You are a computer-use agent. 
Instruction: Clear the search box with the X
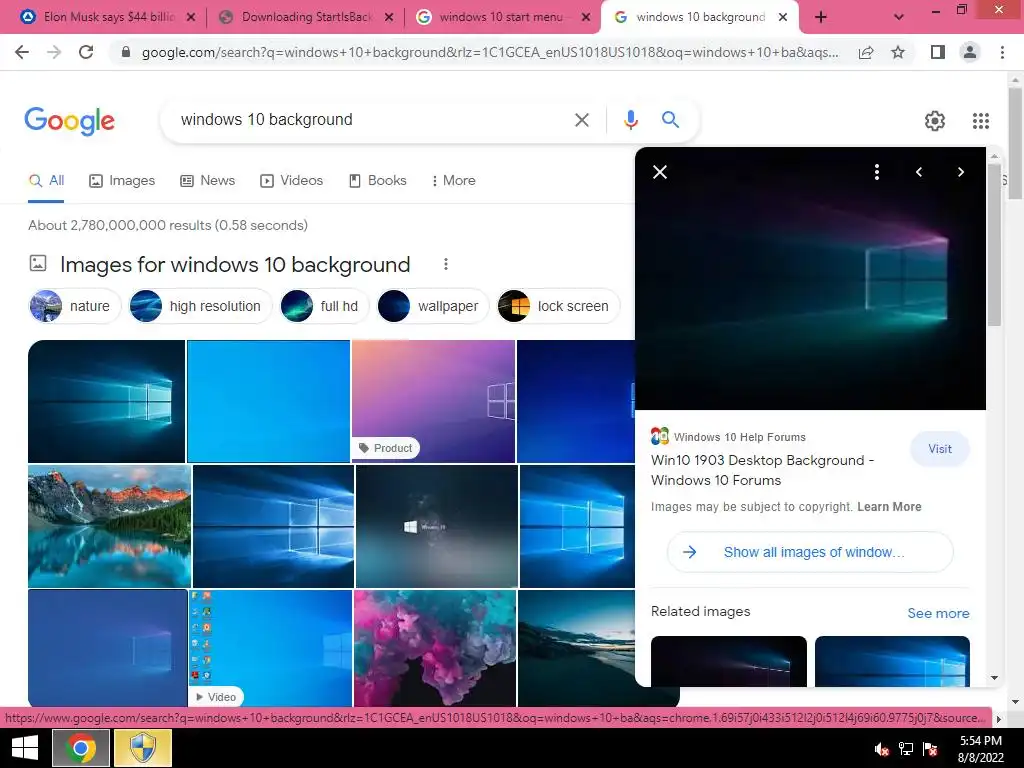point(582,120)
